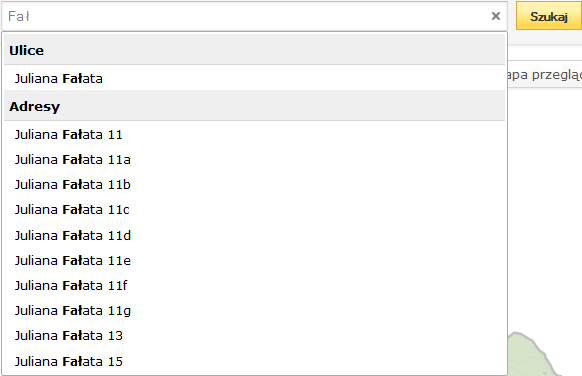
Task: Choose the Juliana Fałata 11d entry
Action: 254,235
